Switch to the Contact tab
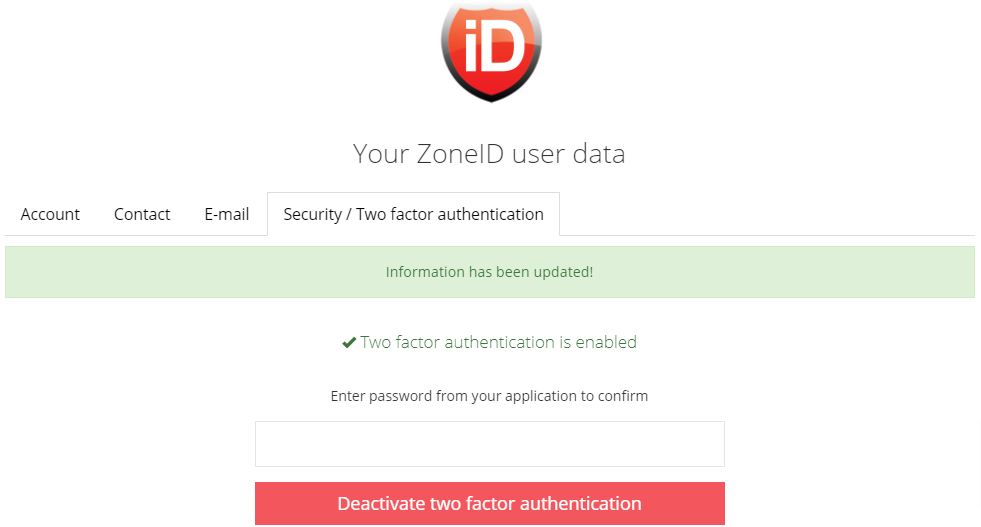Image resolution: width=981 pixels, height=527 pixels. (x=142, y=214)
